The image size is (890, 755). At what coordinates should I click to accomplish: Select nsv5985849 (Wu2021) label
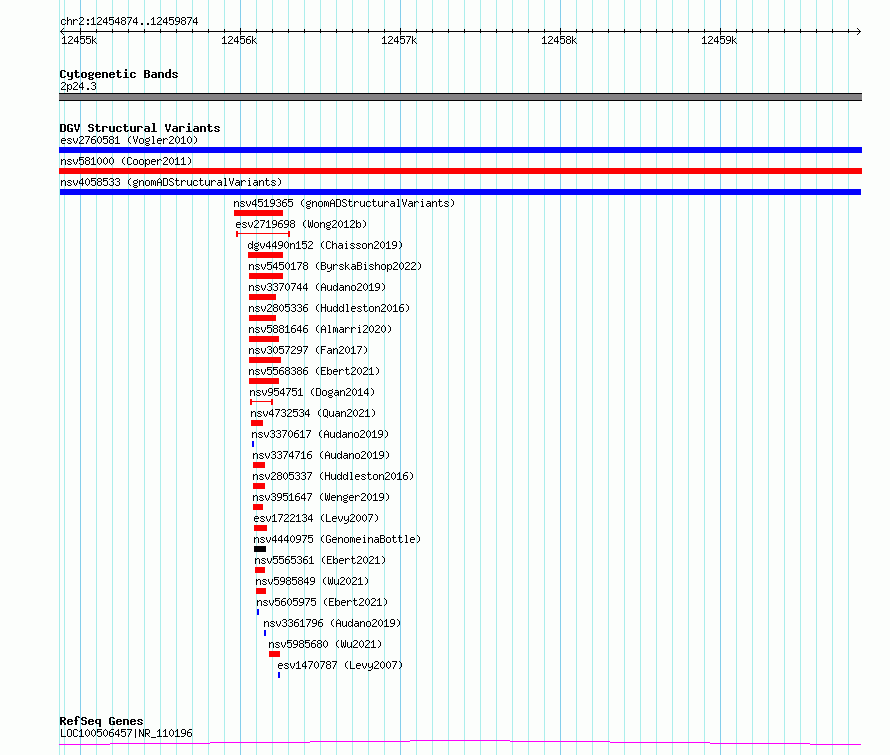(x=312, y=581)
